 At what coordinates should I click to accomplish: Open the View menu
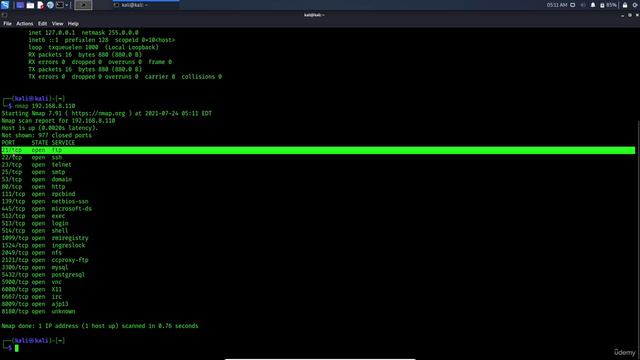[58, 24]
